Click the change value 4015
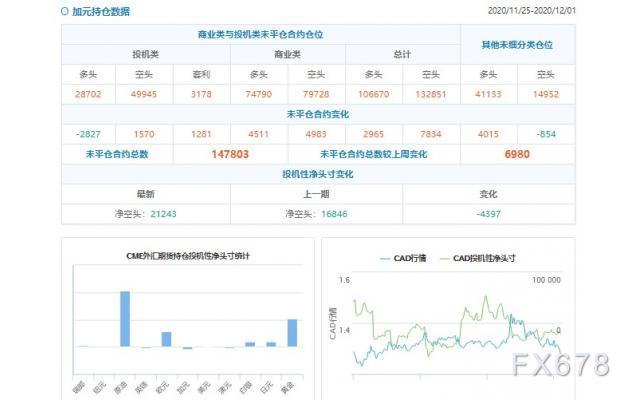This screenshot has width=640, height=400. click(488, 134)
